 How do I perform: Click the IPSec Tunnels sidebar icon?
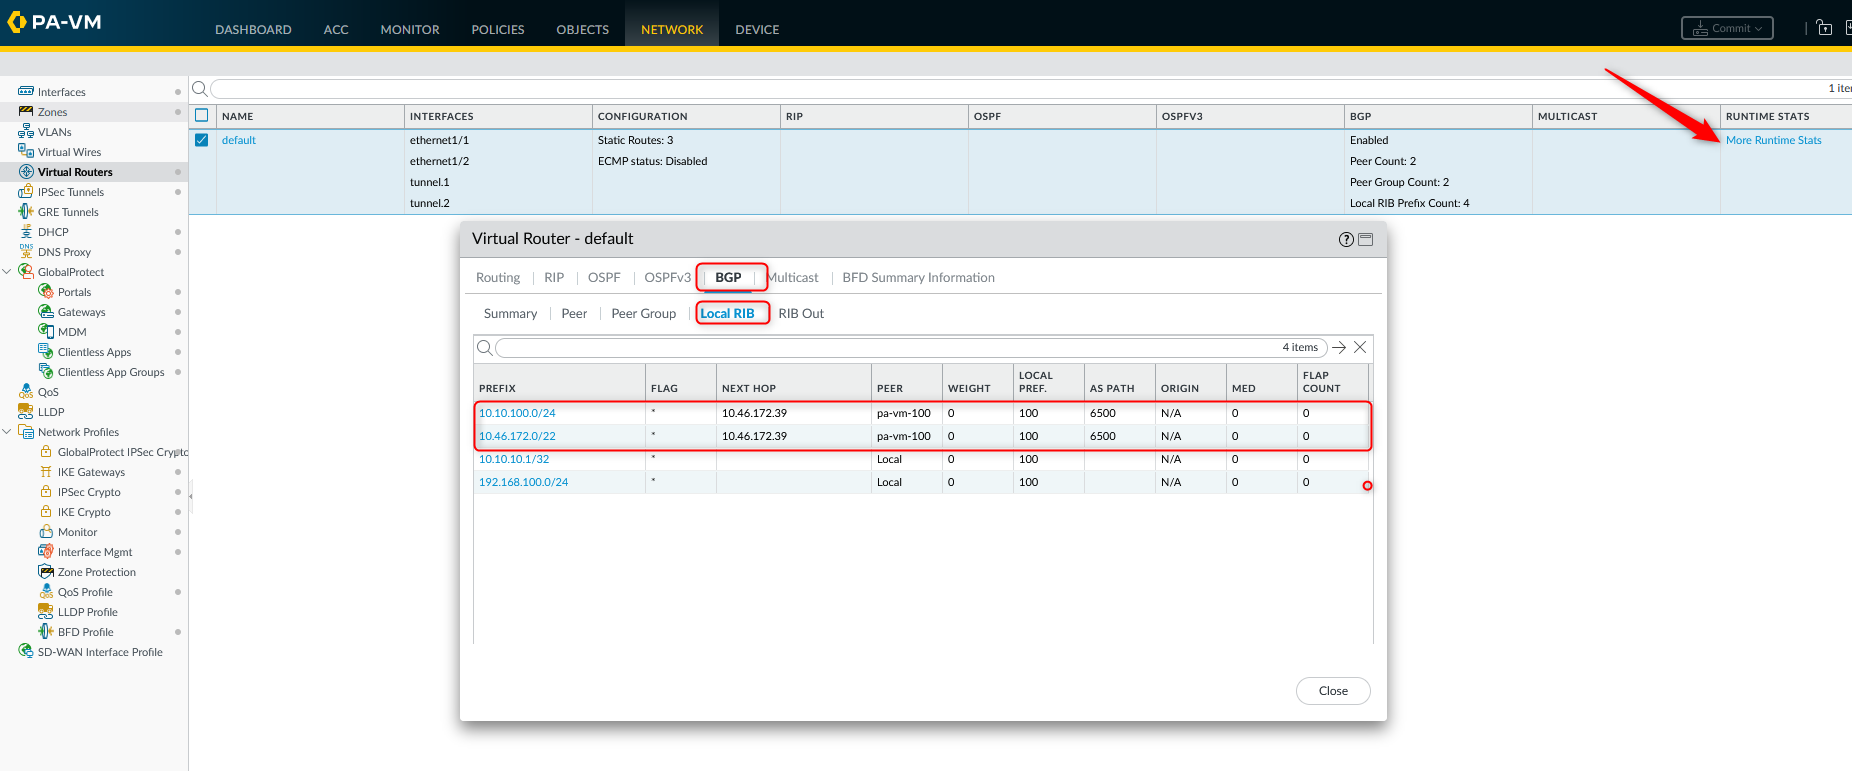(26, 192)
